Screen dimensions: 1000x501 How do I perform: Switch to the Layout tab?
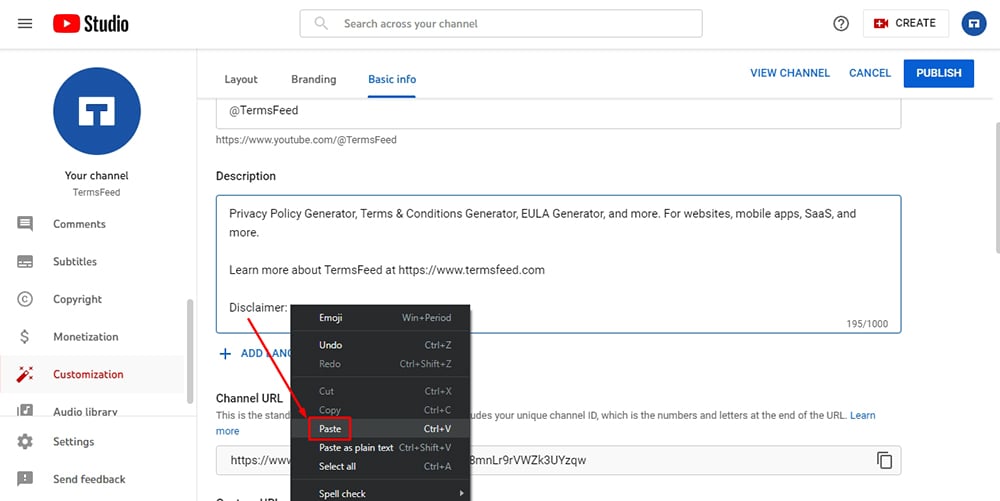(x=241, y=80)
